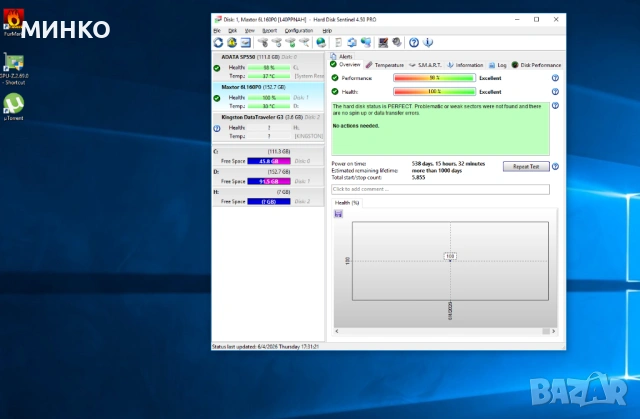Image resolution: width=640 pixels, height=419 pixels.
Task: Click the blue question mark Help toolbar icon
Action: (x=414, y=42)
